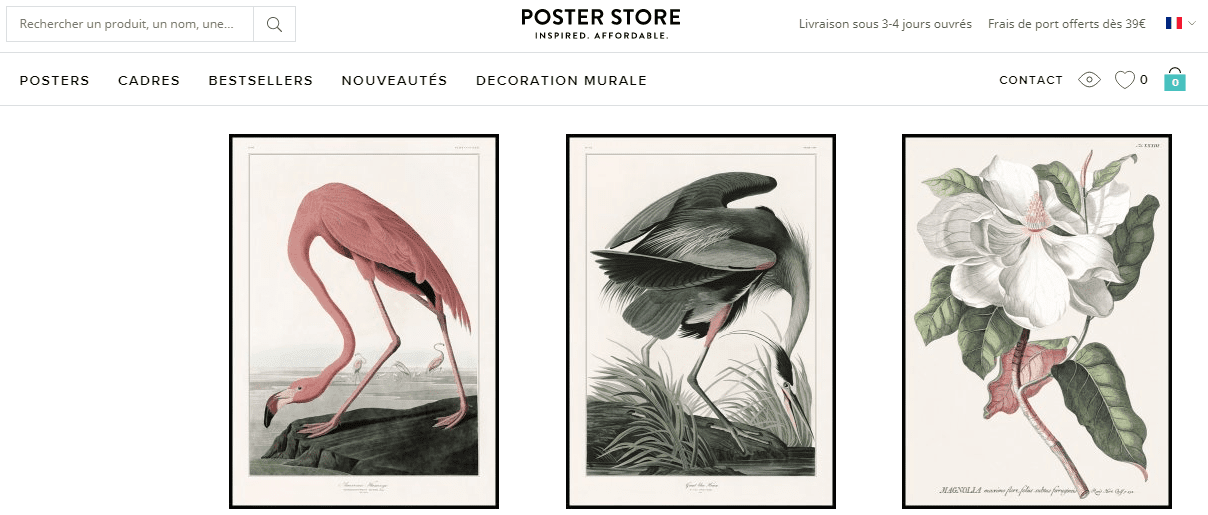Click the Poster Store logo

[600, 24]
